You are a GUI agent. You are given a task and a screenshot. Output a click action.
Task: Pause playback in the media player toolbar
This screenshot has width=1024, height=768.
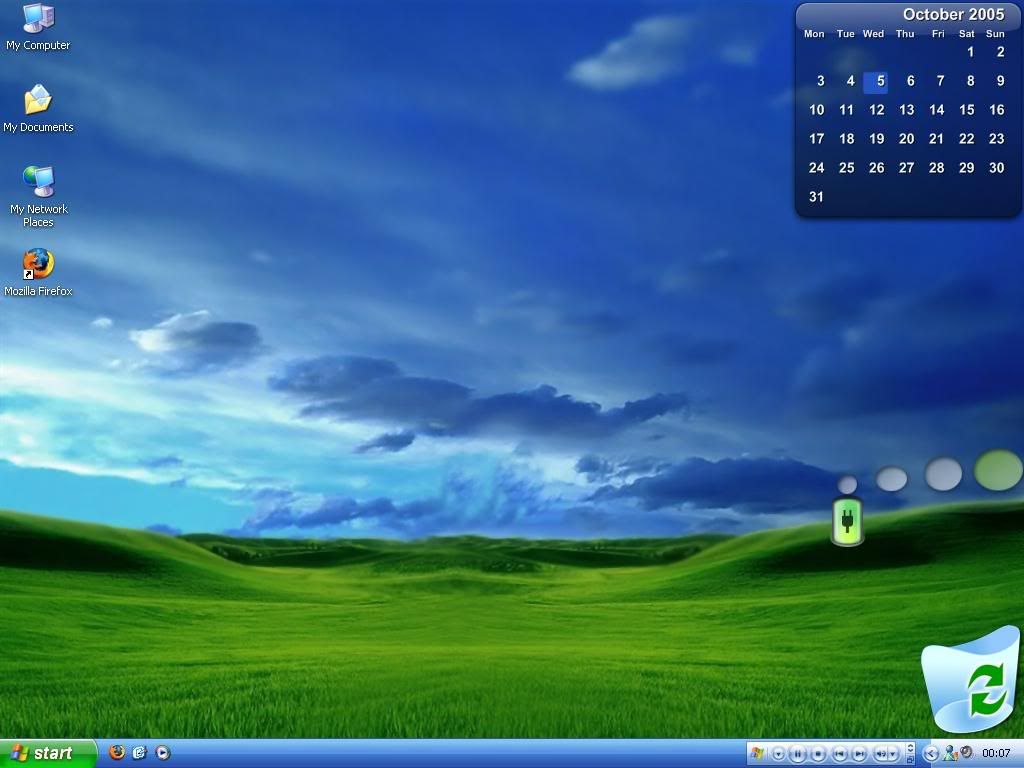[x=798, y=753]
